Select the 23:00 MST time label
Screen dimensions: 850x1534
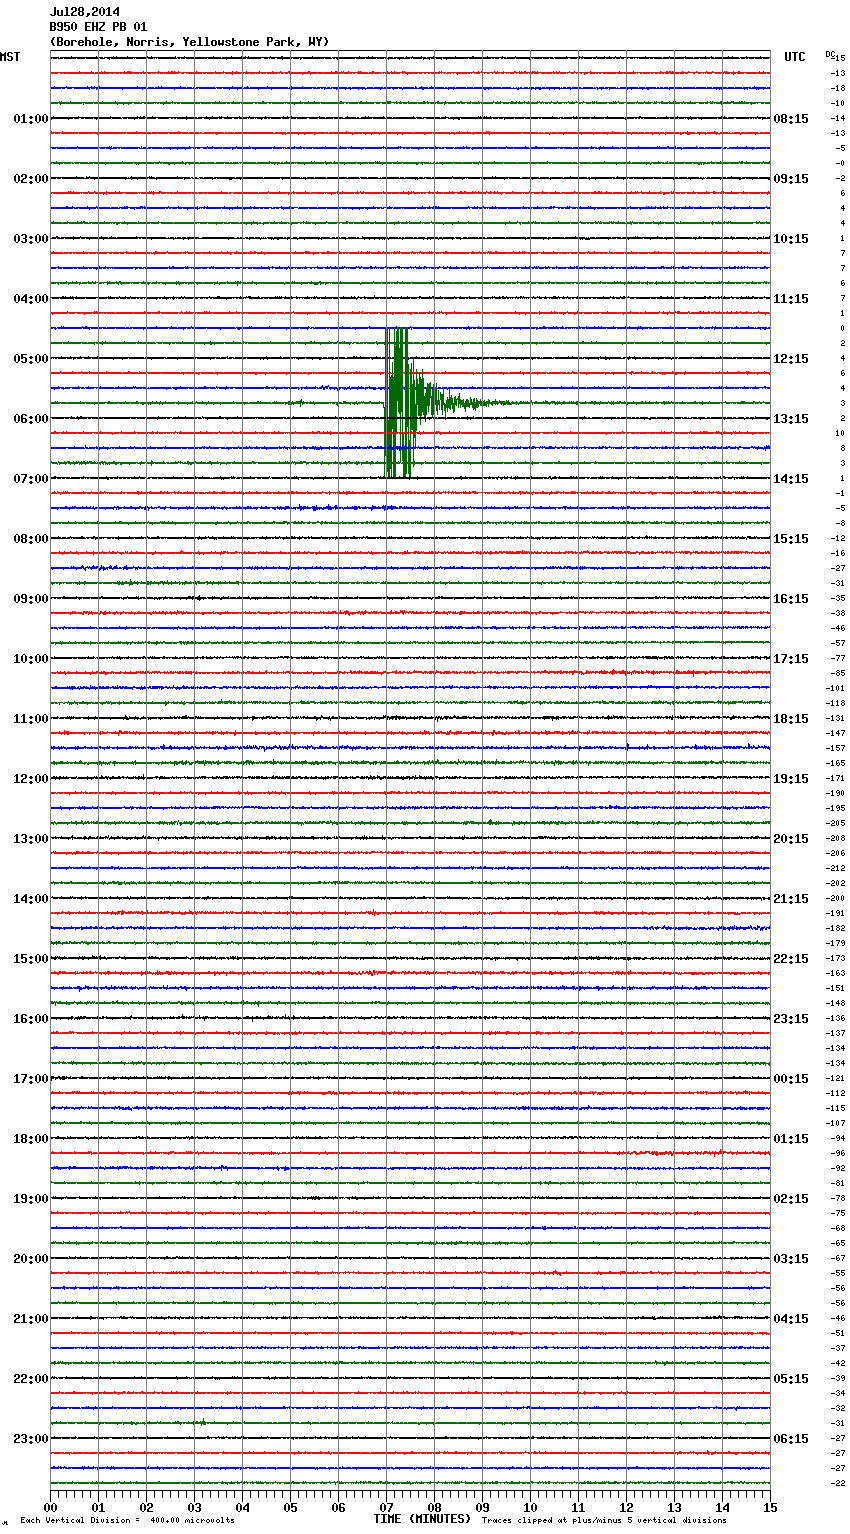point(30,1439)
